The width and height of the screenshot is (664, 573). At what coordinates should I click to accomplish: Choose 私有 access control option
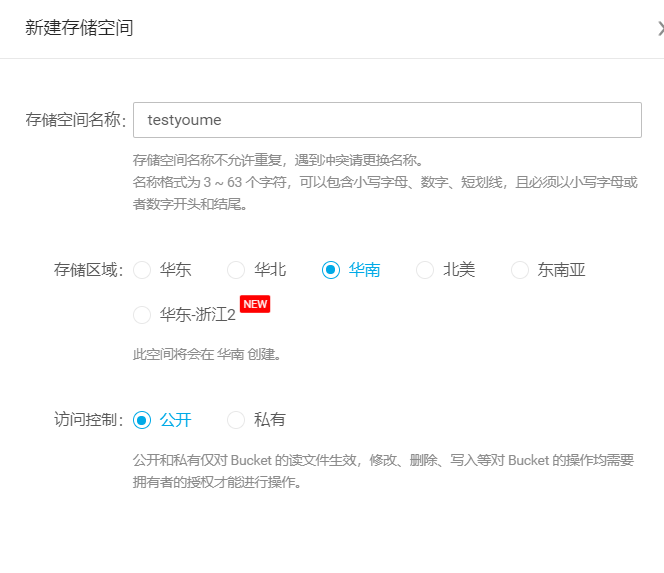(x=236, y=420)
